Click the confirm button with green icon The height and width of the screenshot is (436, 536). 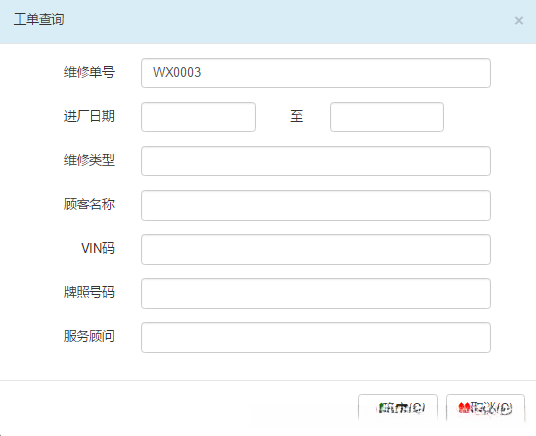398,408
